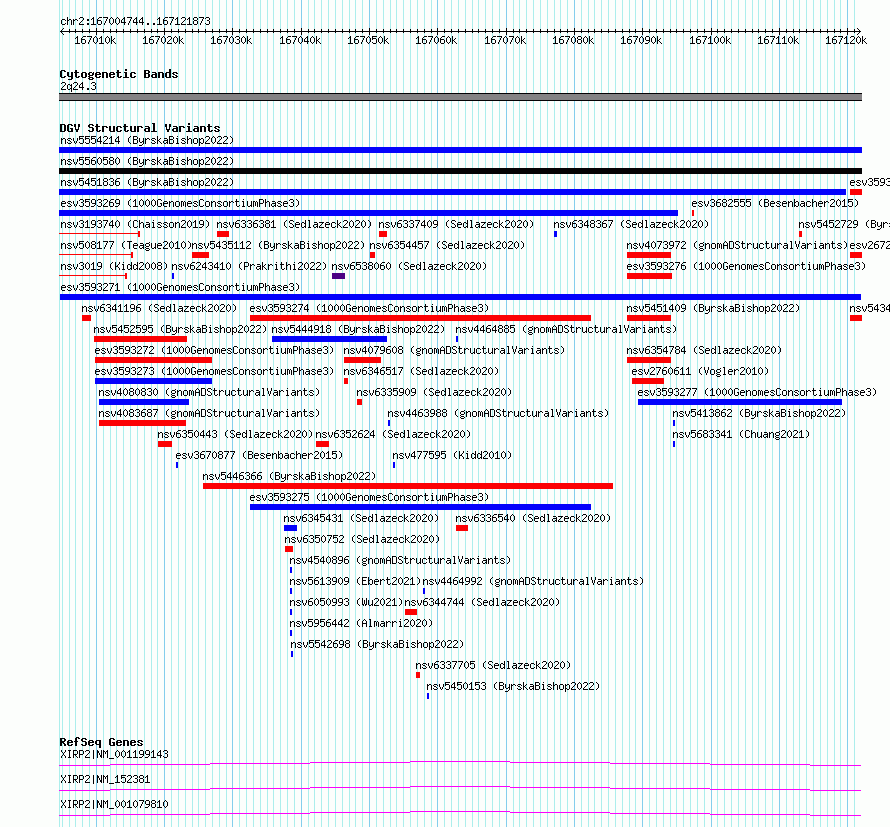
Task: Click the esv3670877 (Besenbacher2015) label
Action: point(259,455)
